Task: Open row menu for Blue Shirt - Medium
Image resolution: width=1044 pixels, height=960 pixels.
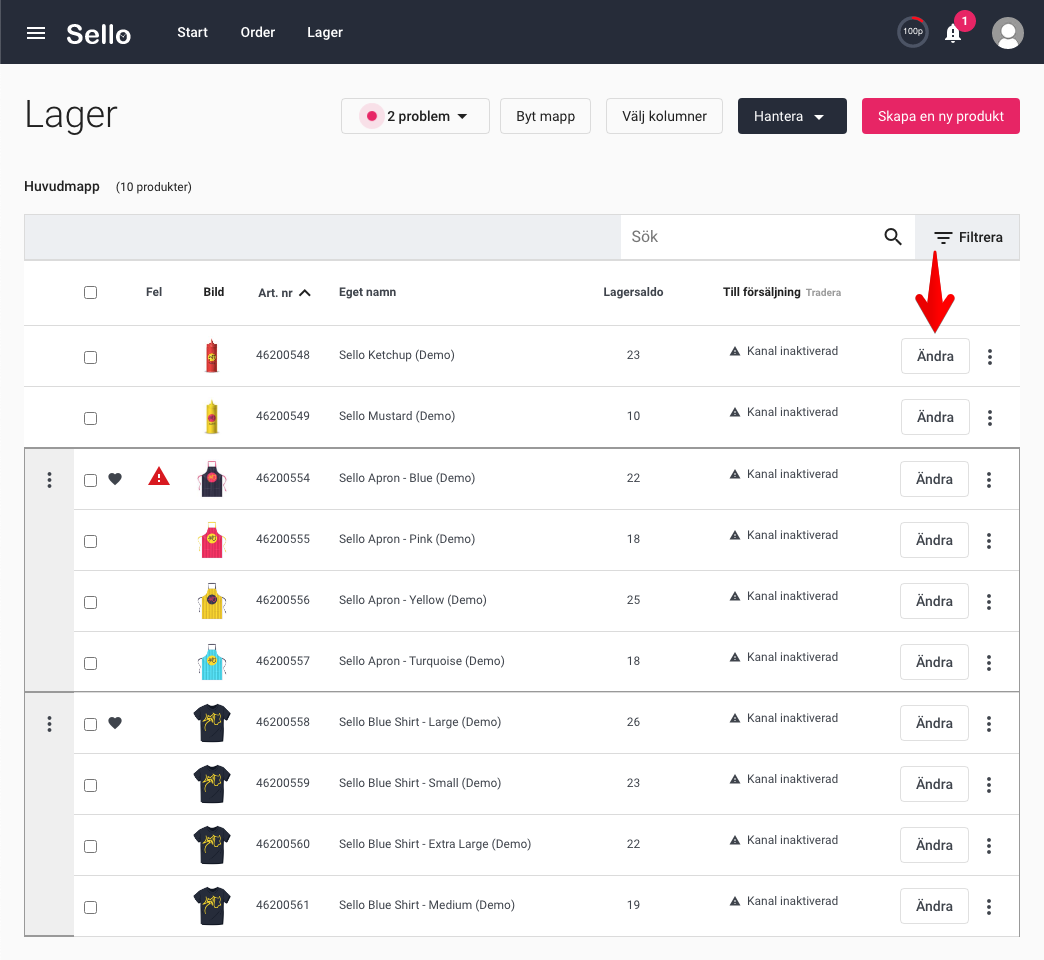Action: (x=989, y=907)
